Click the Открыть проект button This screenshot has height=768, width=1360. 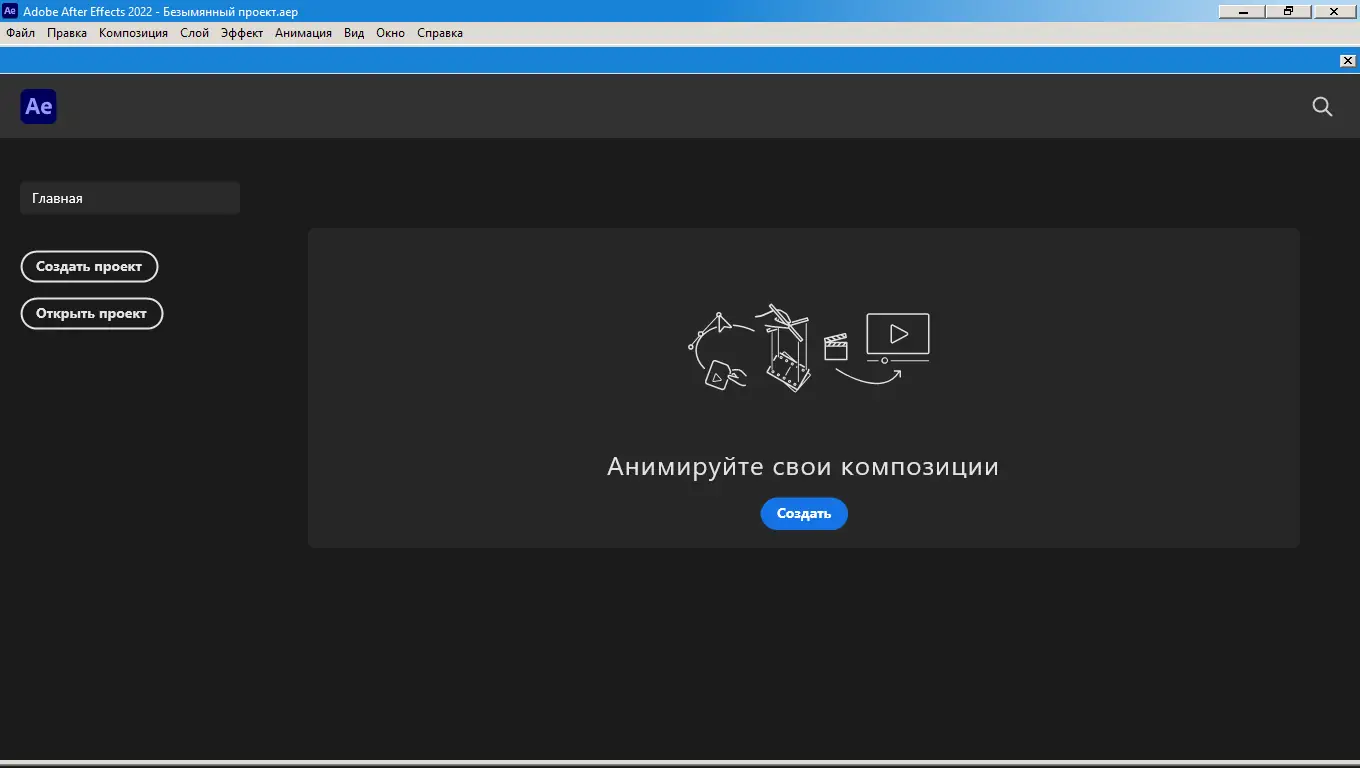[92, 313]
